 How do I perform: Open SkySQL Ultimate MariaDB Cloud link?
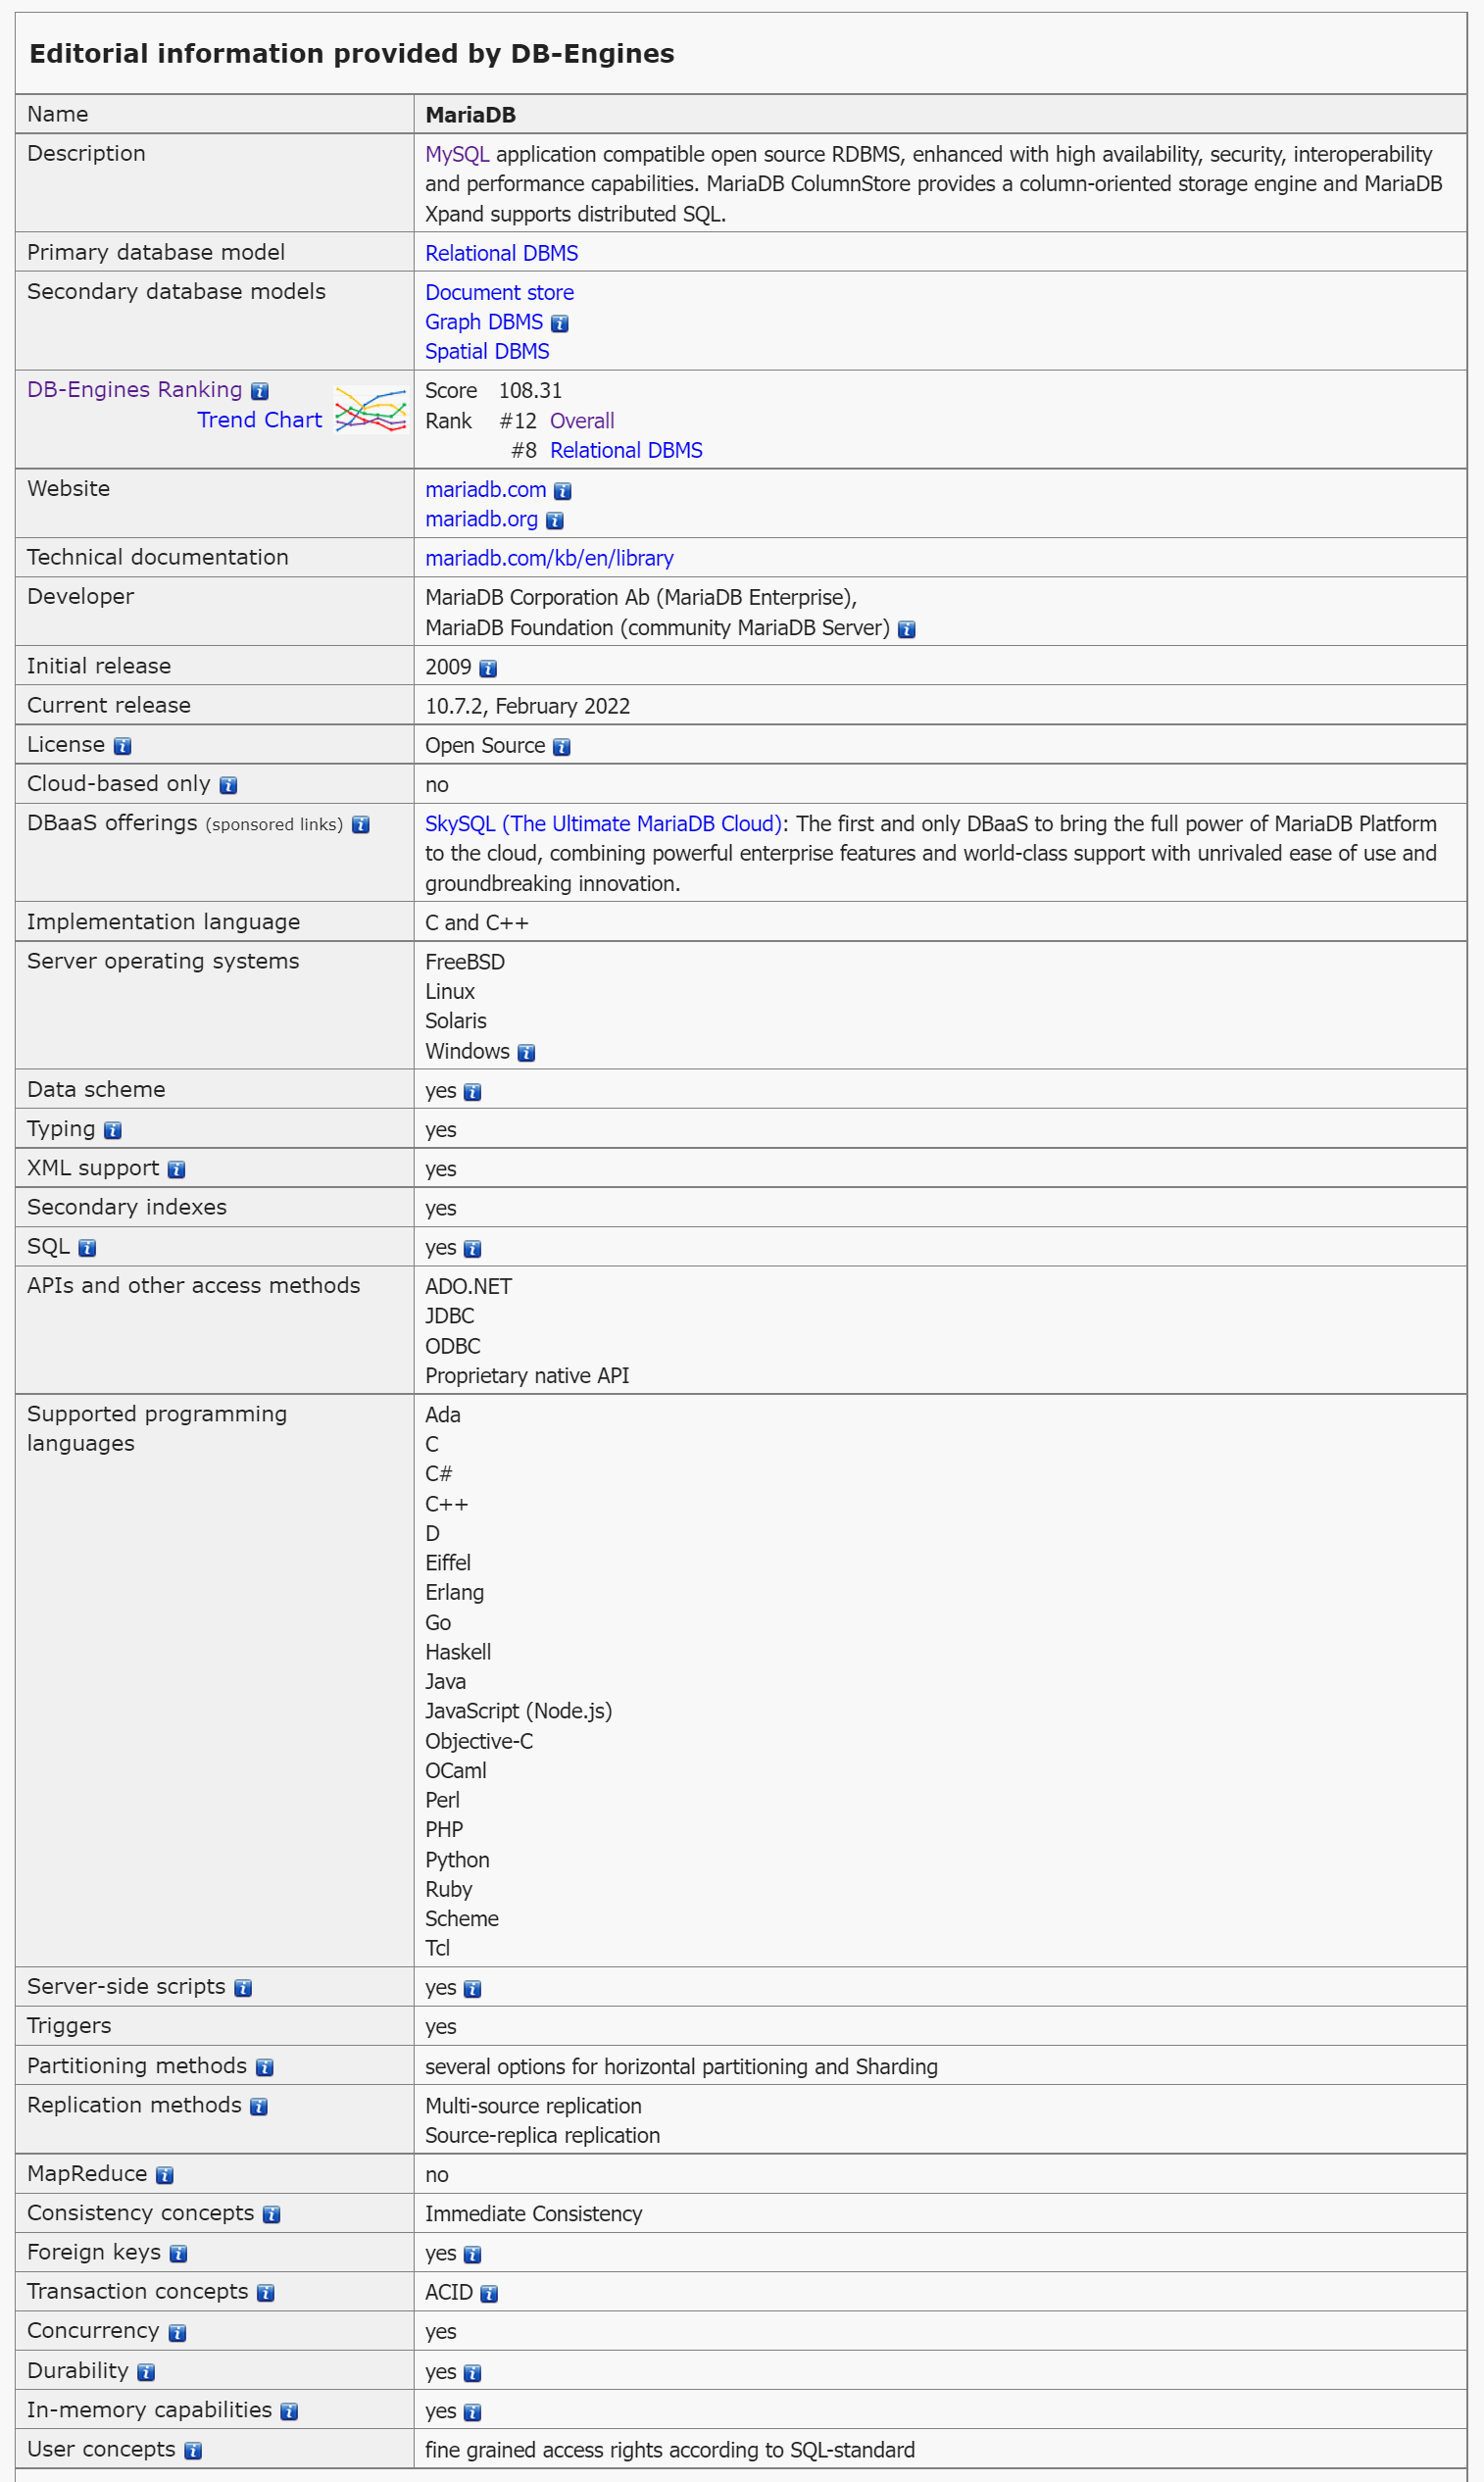click(x=603, y=824)
